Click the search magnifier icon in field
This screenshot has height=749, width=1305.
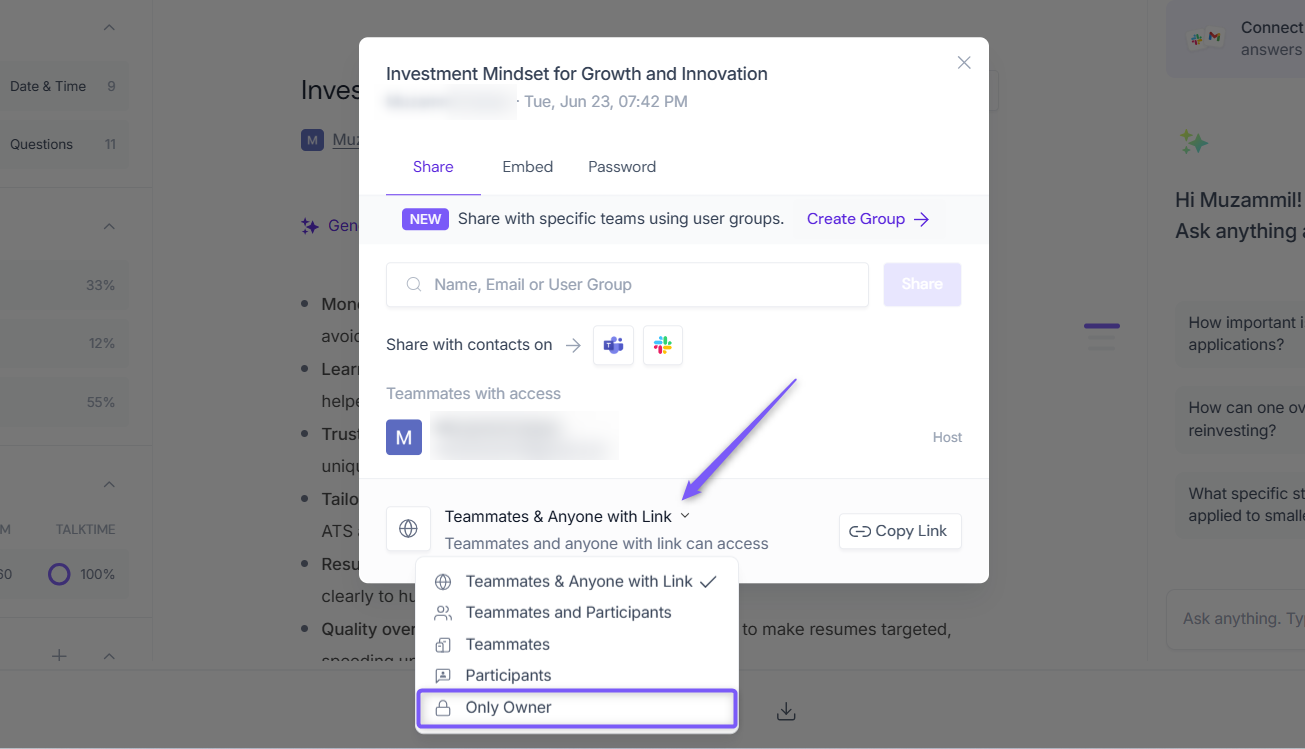pyautogui.click(x=414, y=285)
